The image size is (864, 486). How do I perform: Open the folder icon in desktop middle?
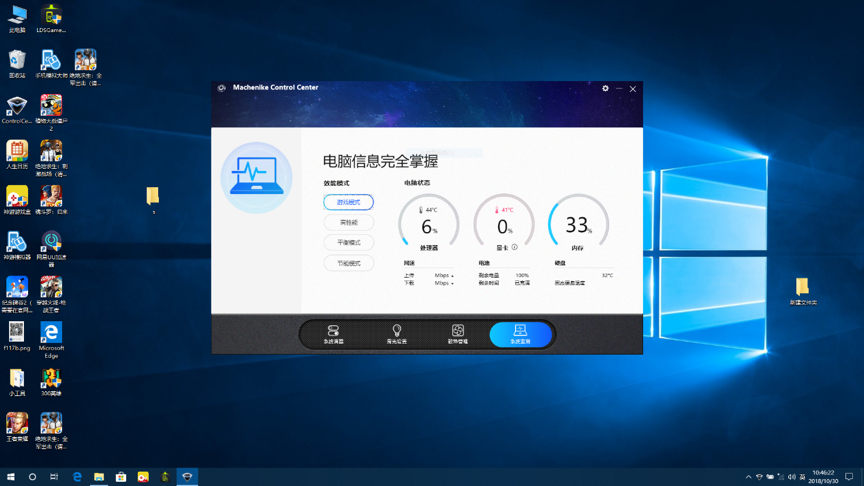click(153, 197)
